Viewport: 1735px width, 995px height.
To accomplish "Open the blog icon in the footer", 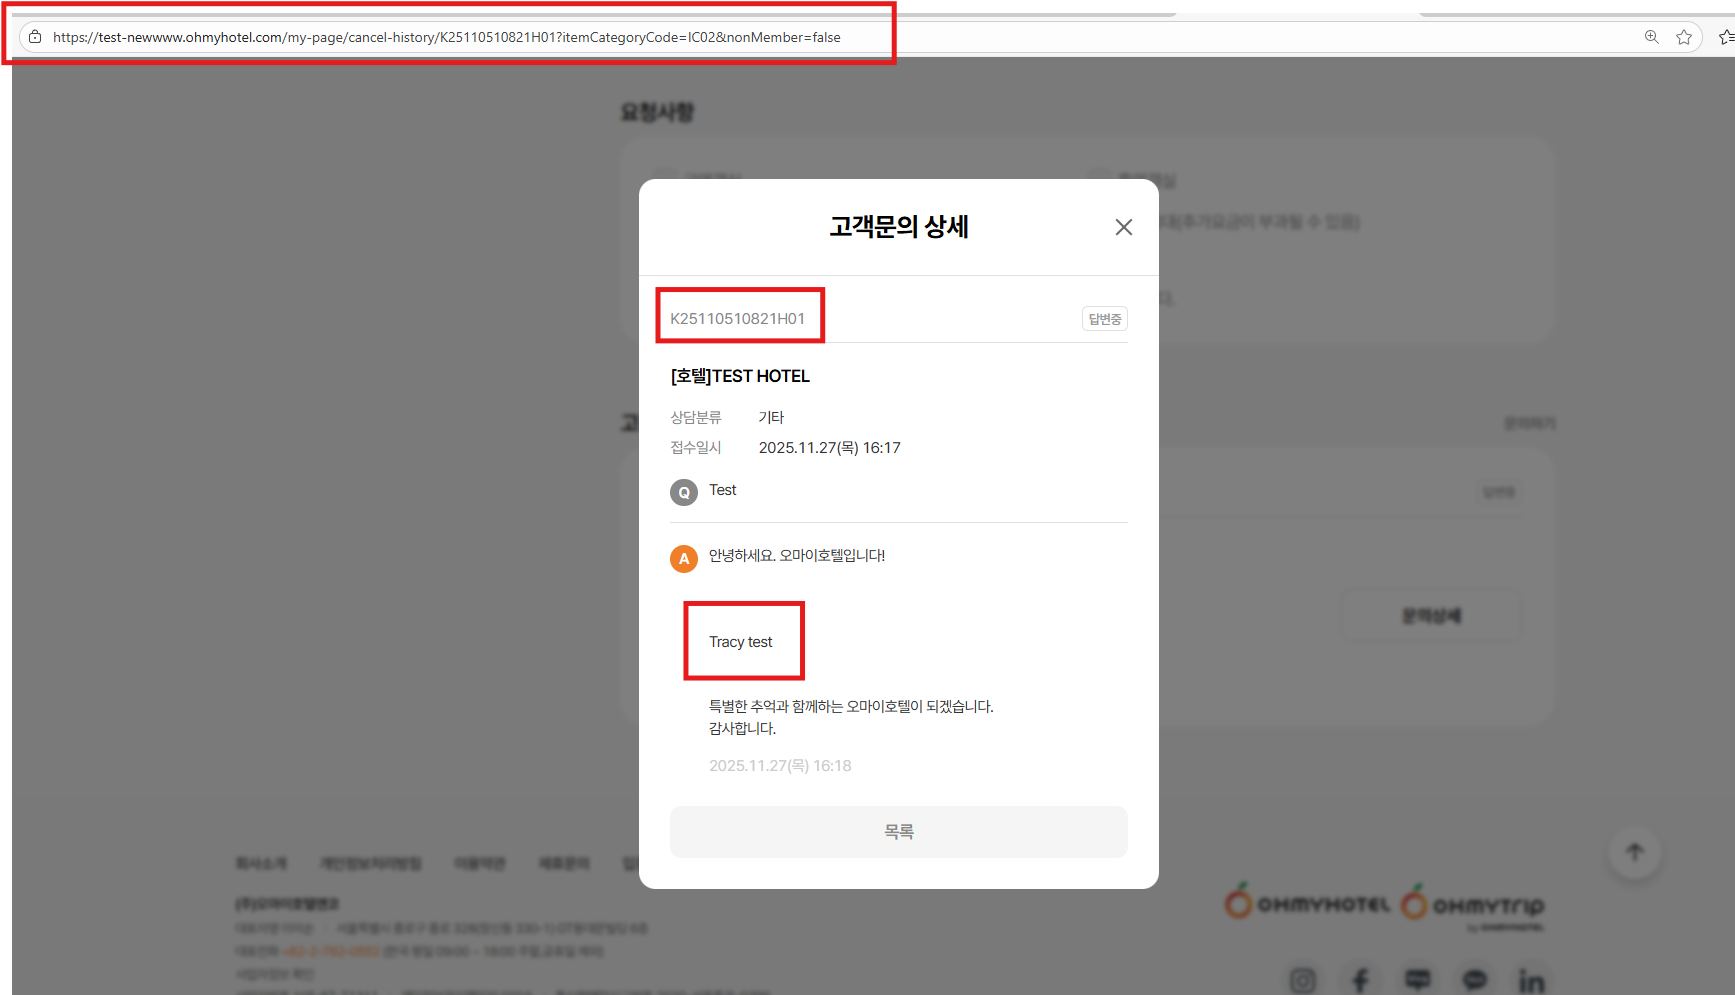I will (x=1417, y=980).
